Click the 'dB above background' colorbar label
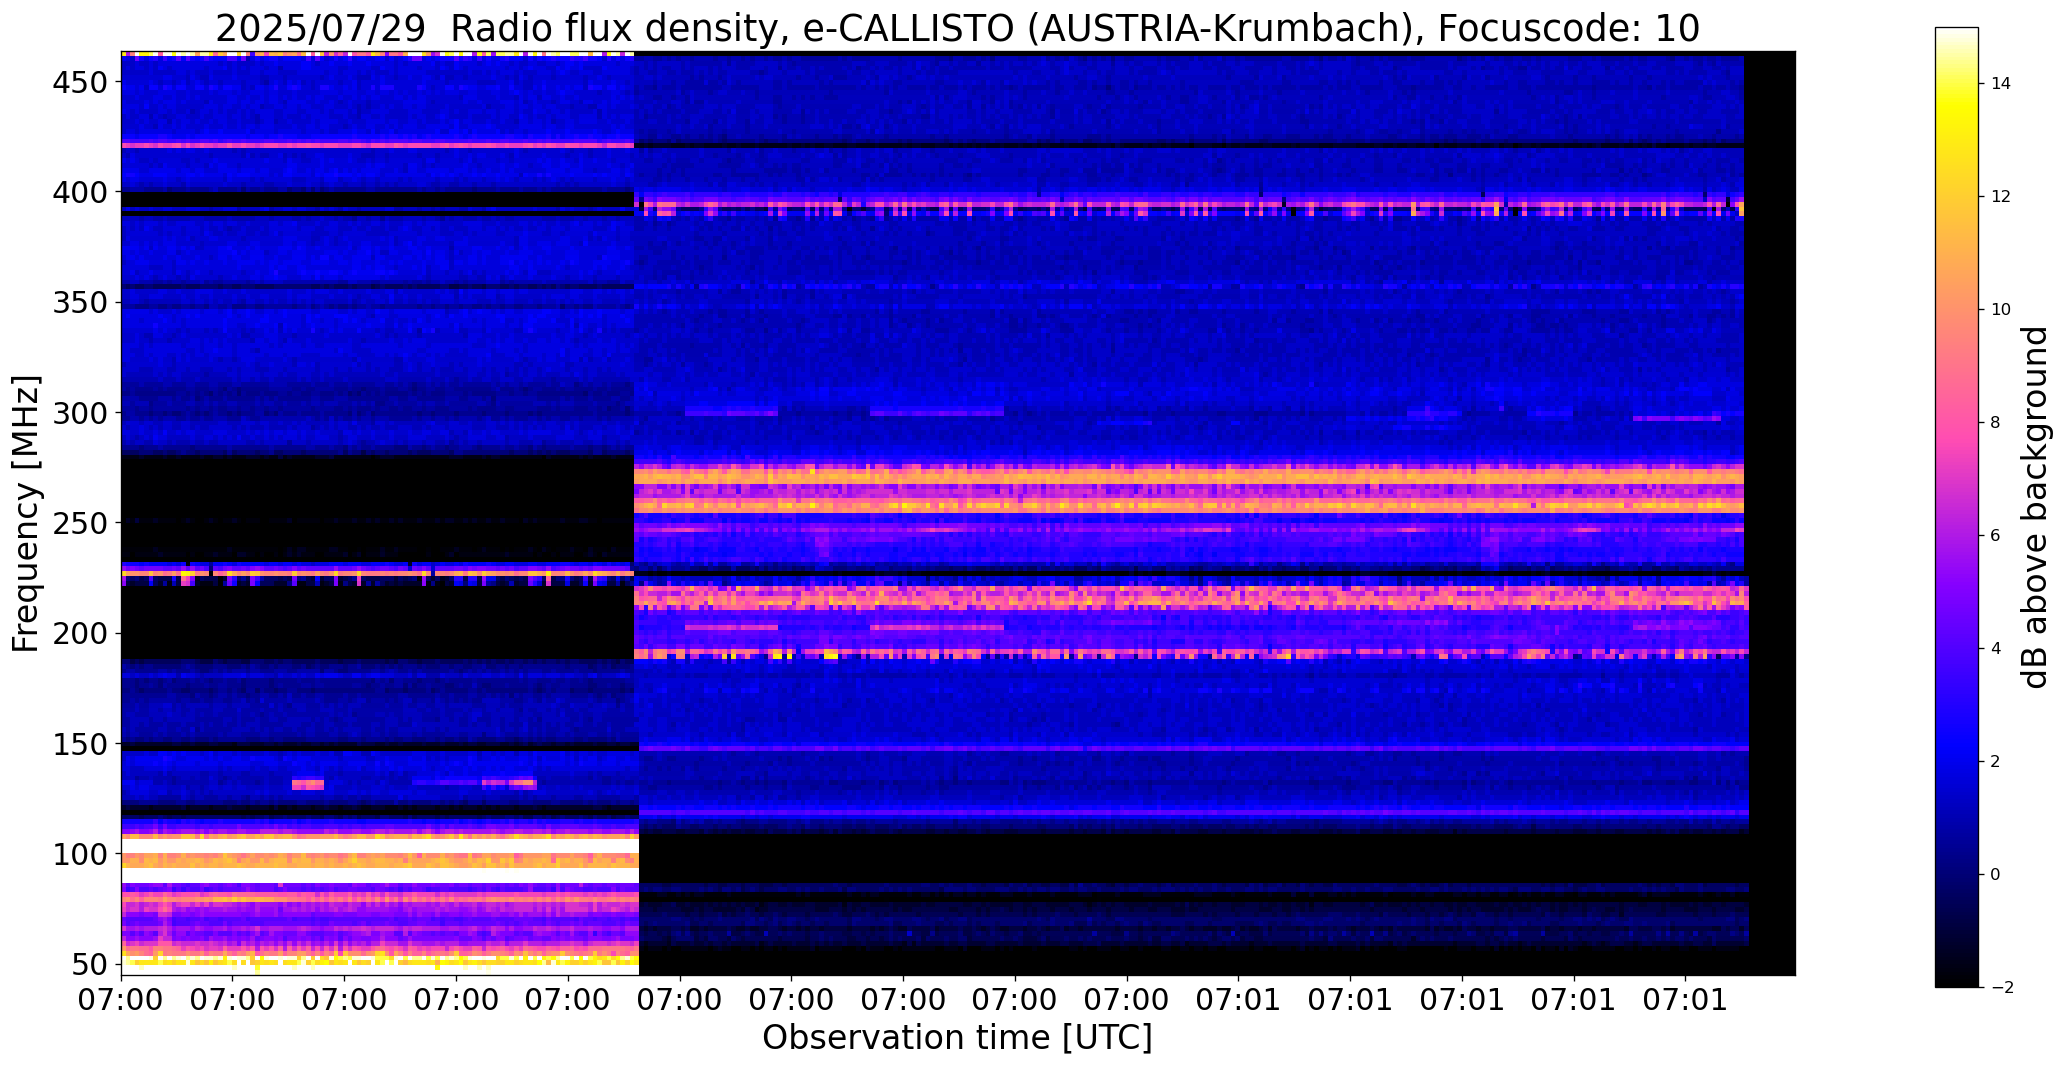 pos(2035,507)
